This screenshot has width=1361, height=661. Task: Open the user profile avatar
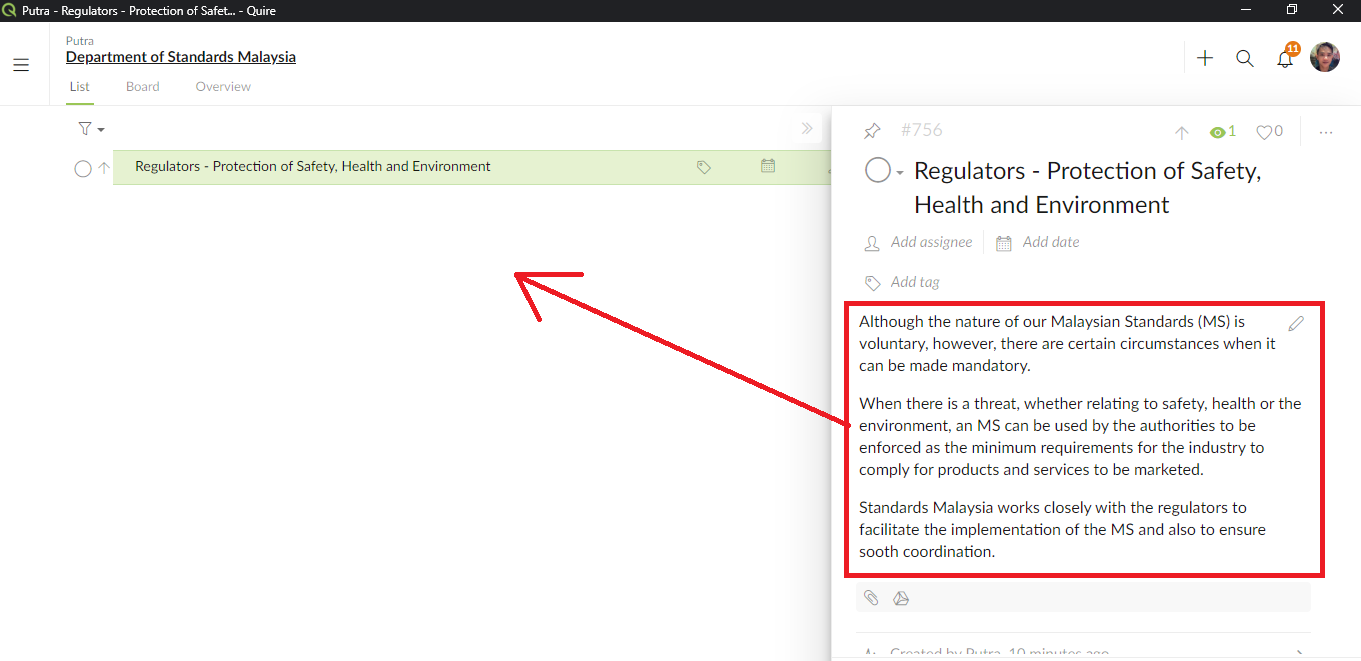[1325, 57]
